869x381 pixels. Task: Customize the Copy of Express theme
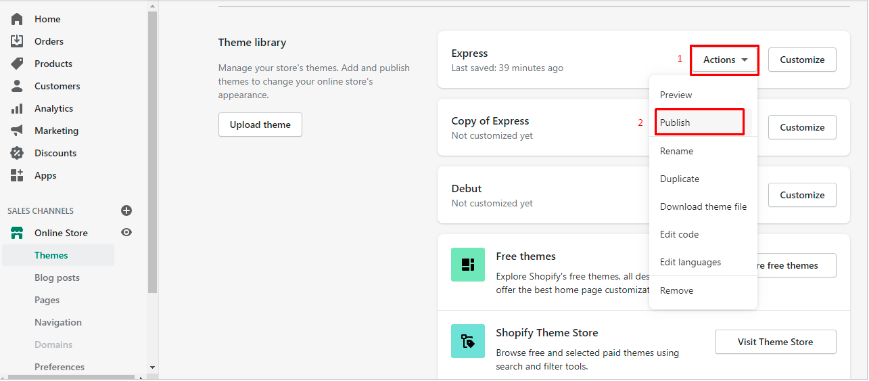point(802,128)
